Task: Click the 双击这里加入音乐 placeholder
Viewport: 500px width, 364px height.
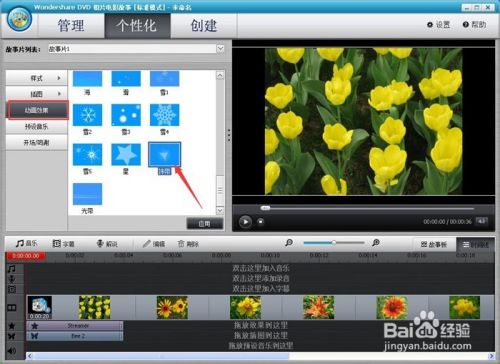Action: [261, 268]
